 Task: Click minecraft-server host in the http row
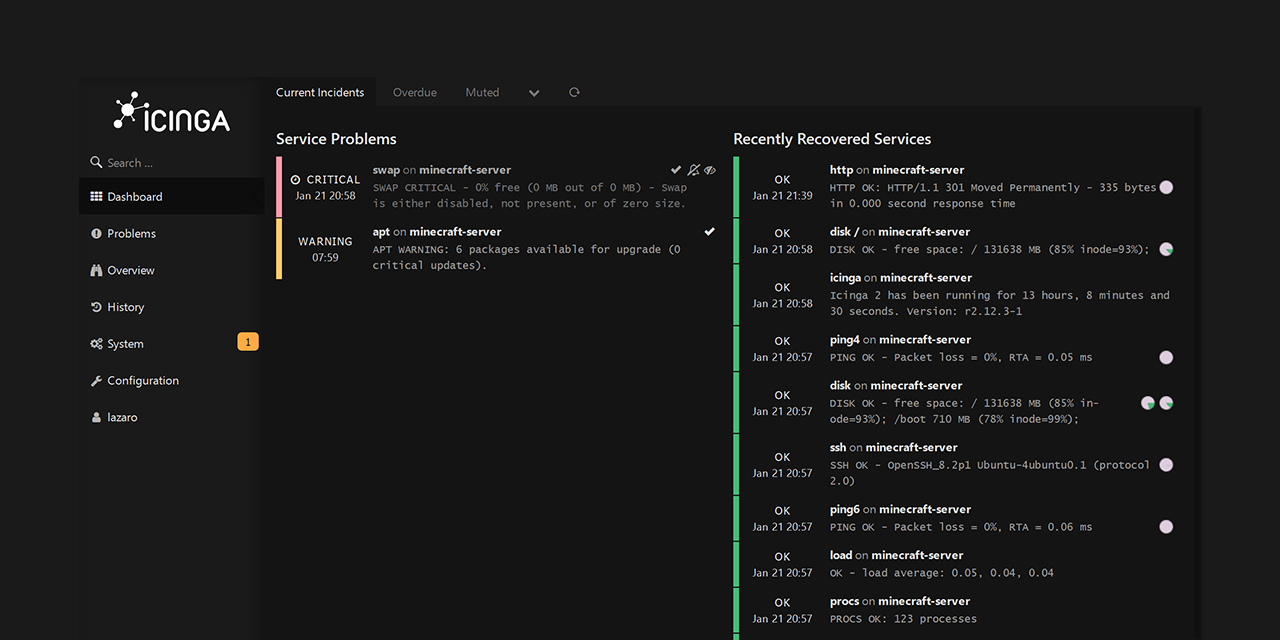[x=918, y=170]
